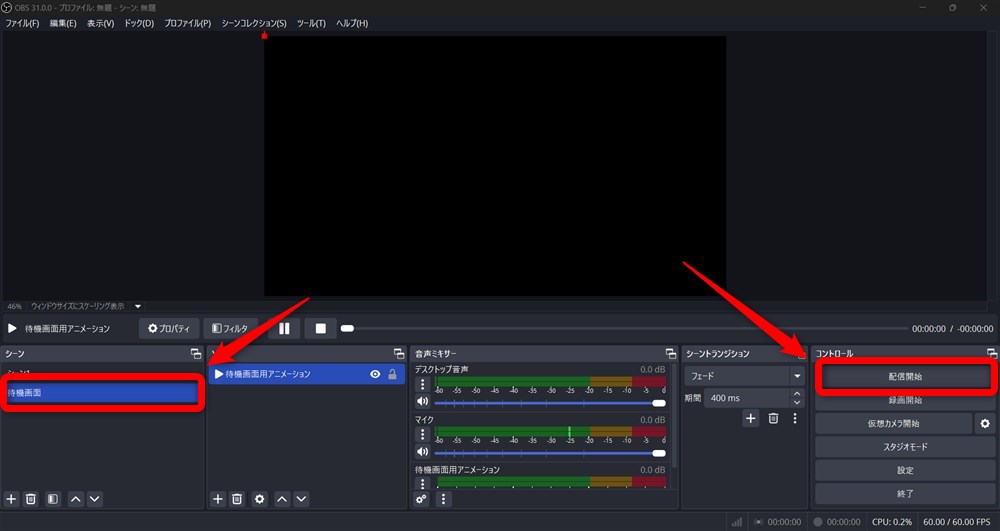The width and height of the screenshot is (1000, 531).
Task: Open transition properties three-dot menu
Action: pos(795,418)
